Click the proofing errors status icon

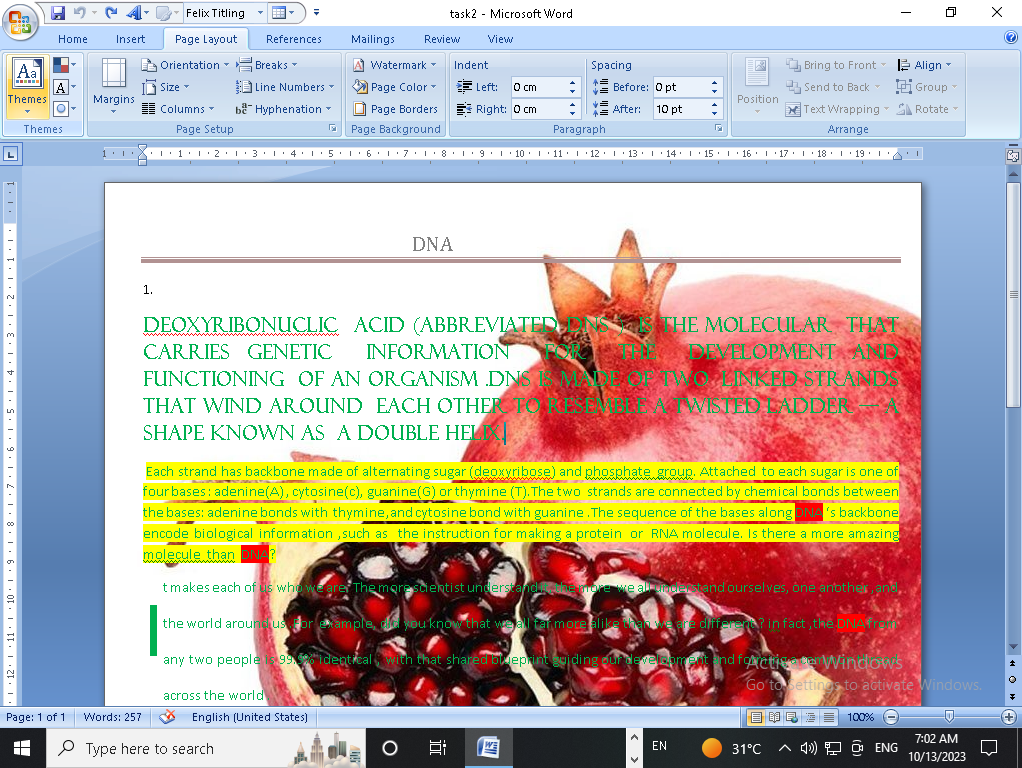168,717
